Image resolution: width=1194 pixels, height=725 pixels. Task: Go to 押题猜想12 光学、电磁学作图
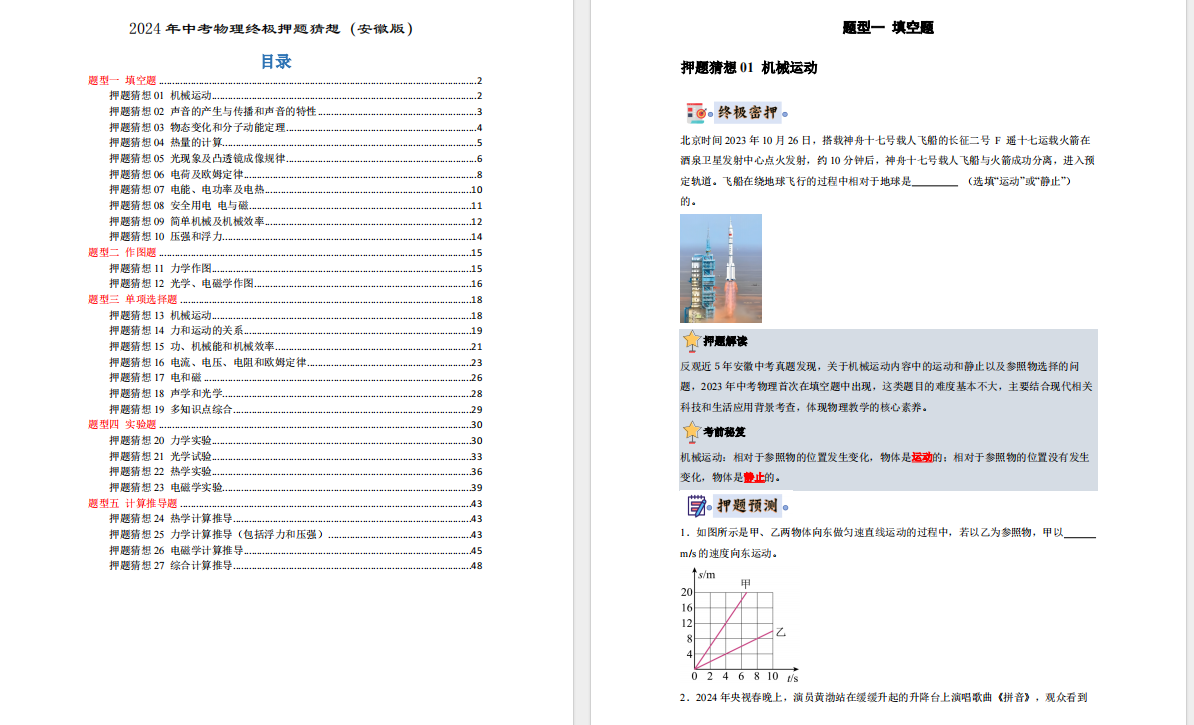295,283
